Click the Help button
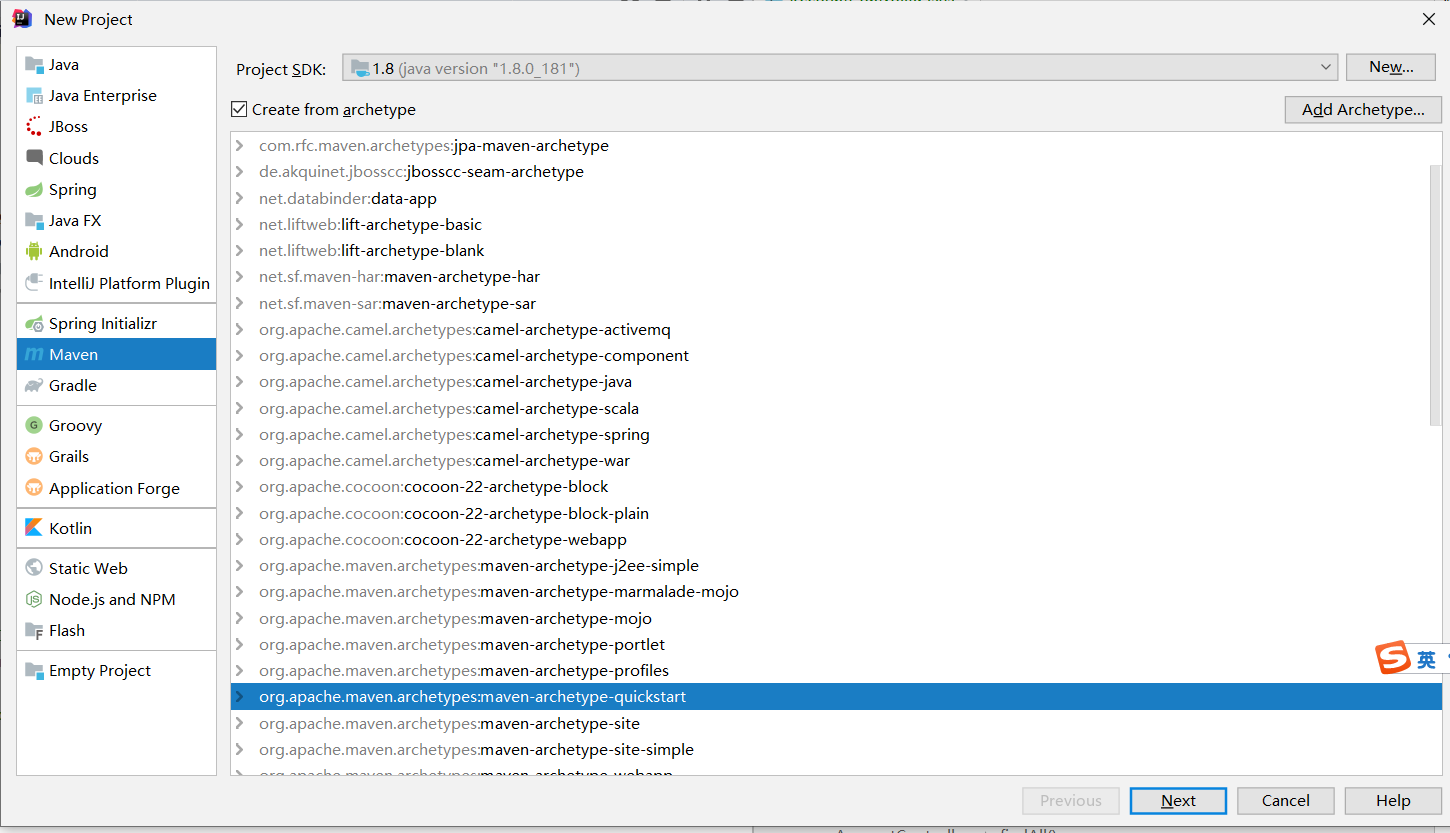 (x=1393, y=801)
